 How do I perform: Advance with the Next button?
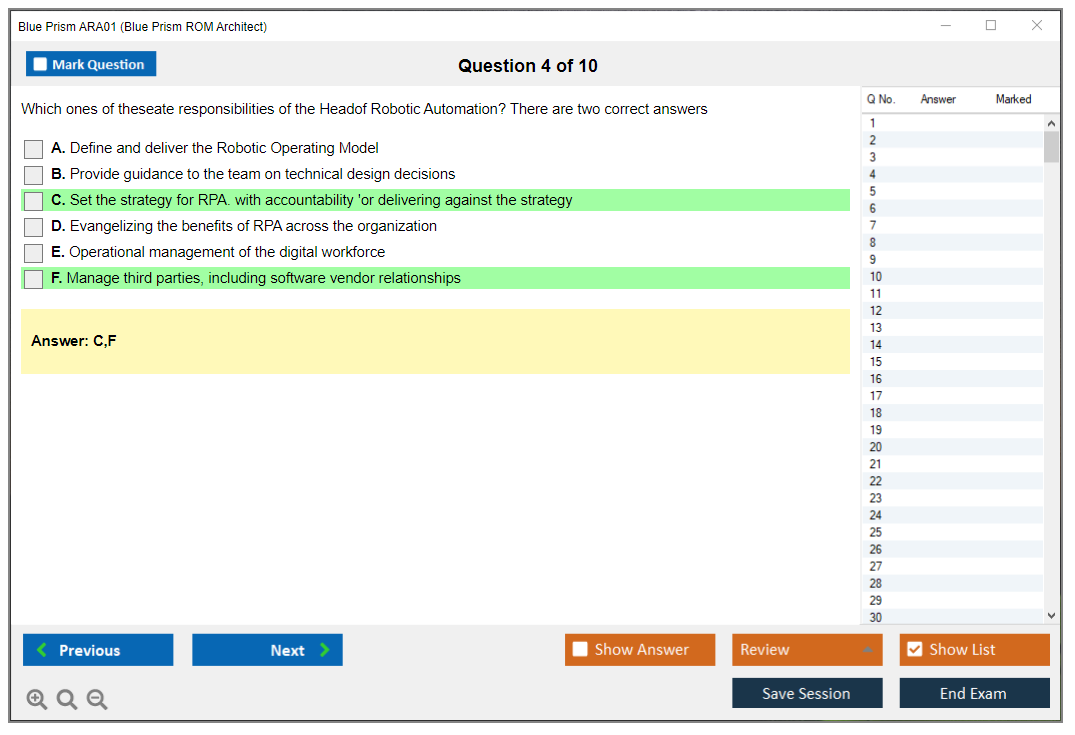[x=267, y=650]
